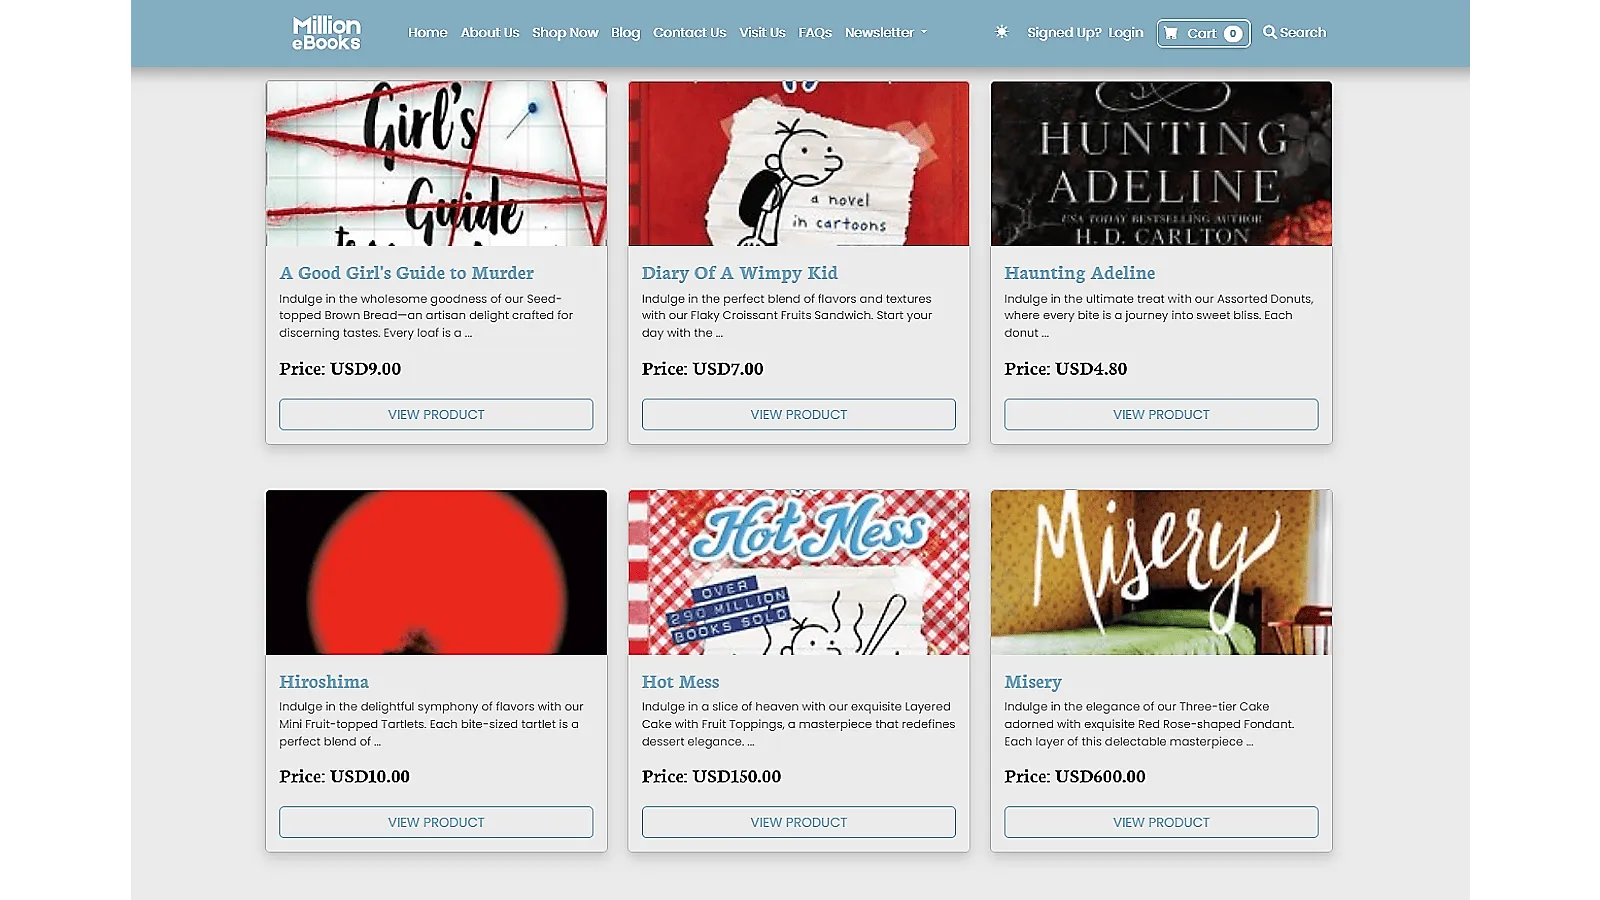View product for Hot Mess
Screen dimensions: 1600x900
pyautogui.click(x=798, y=822)
